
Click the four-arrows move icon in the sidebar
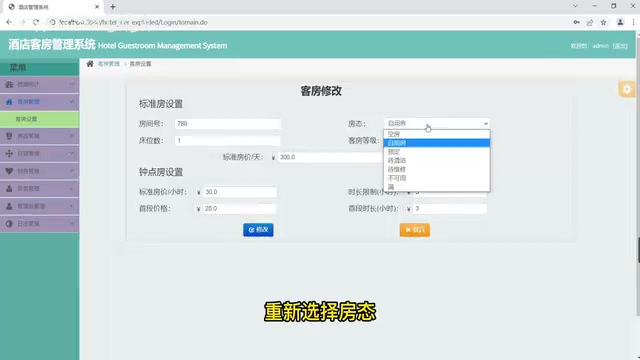9,153
